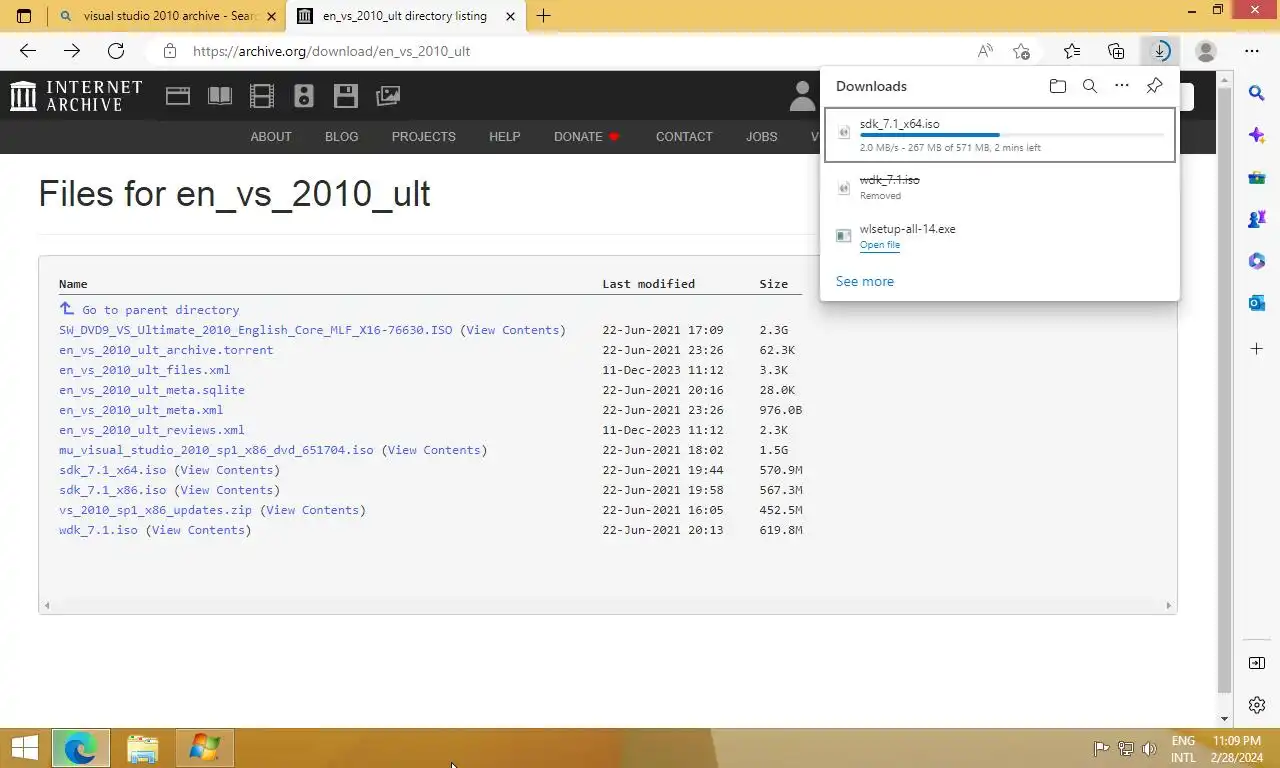Open JOBS in Internet Archive nav
Viewport: 1280px width, 768px height.
click(x=761, y=137)
